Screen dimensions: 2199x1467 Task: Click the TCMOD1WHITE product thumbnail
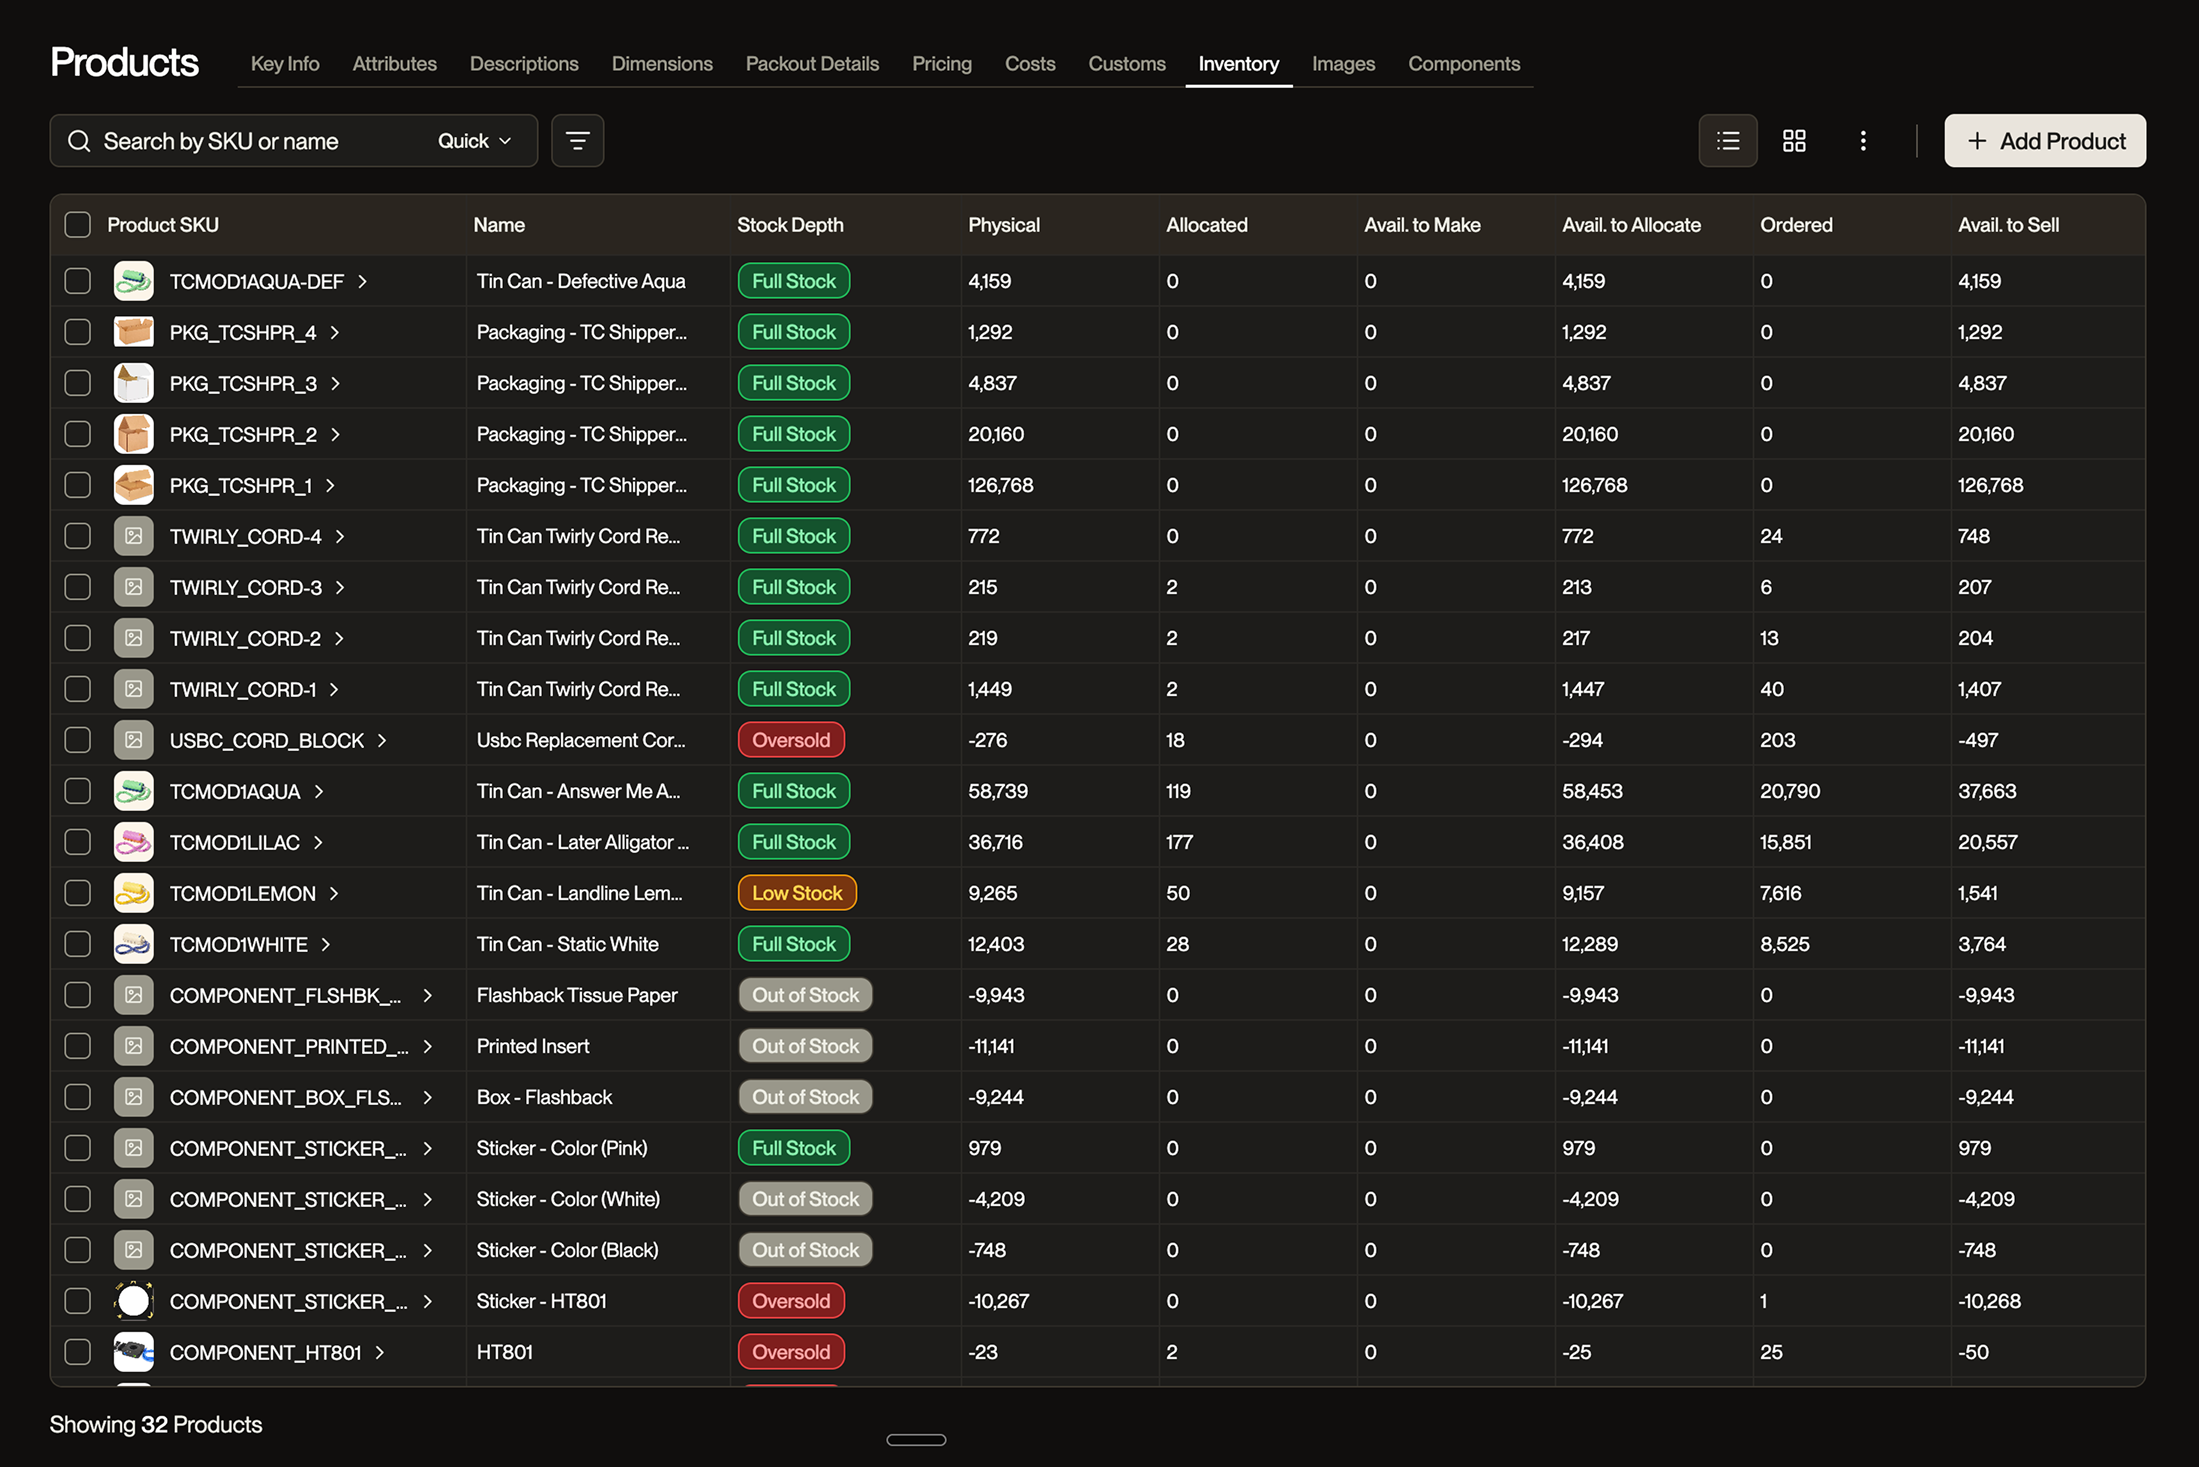(x=133, y=944)
